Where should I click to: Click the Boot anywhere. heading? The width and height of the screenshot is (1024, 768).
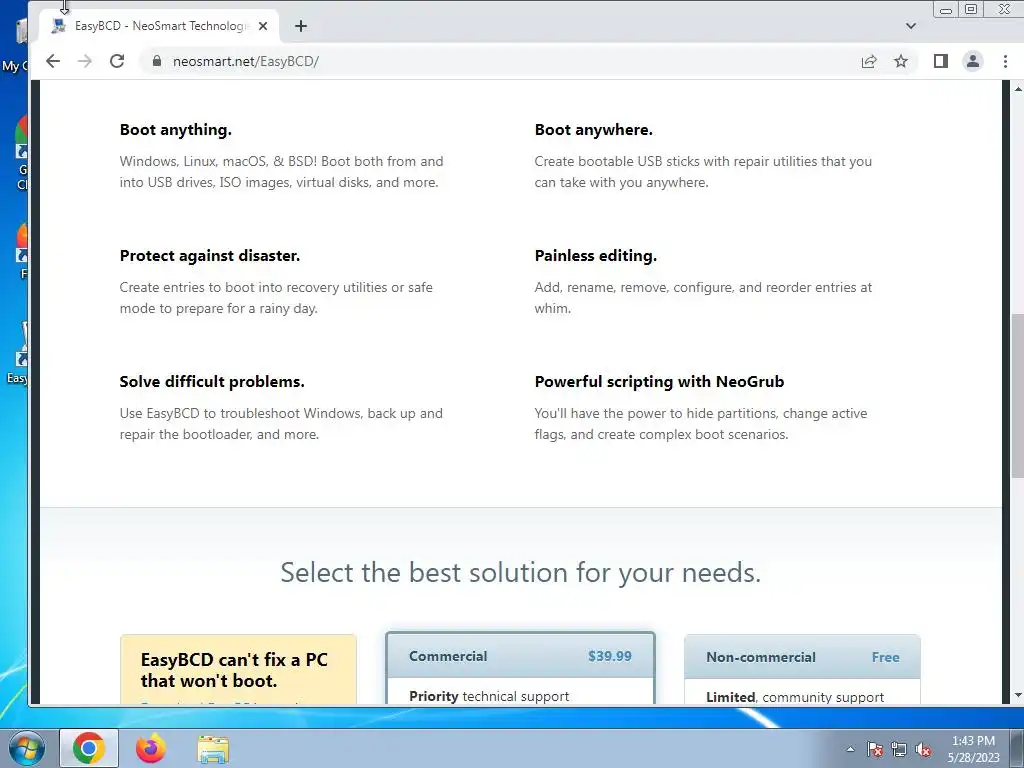[594, 129]
